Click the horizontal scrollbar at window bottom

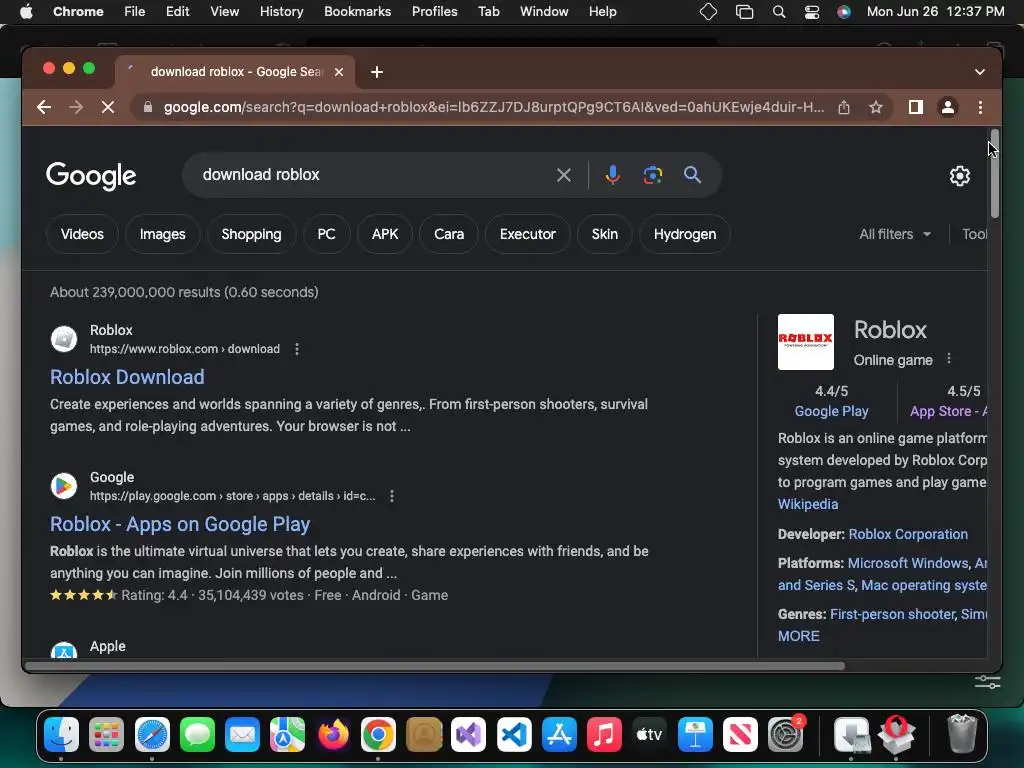435,666
